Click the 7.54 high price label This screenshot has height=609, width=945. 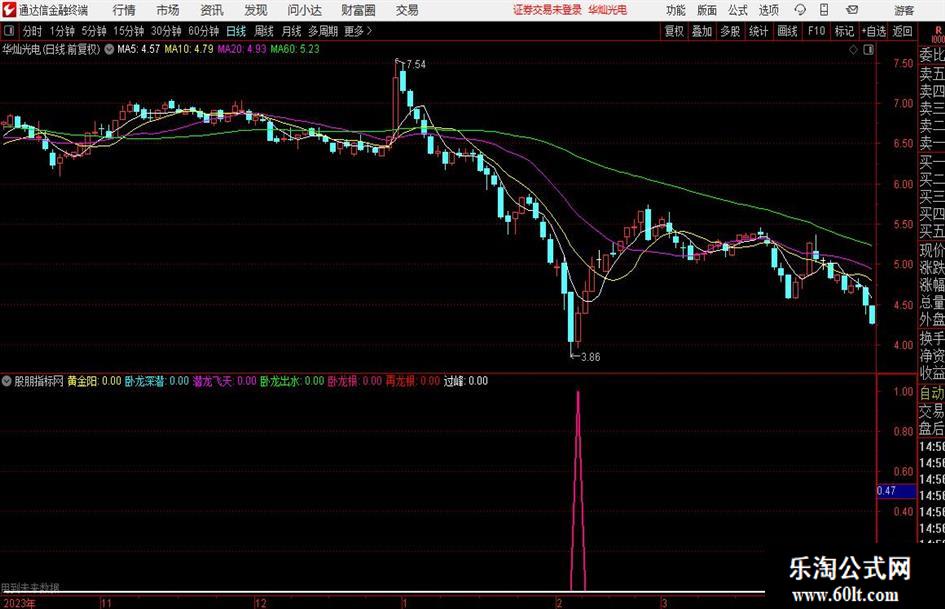tap(416, 65)
